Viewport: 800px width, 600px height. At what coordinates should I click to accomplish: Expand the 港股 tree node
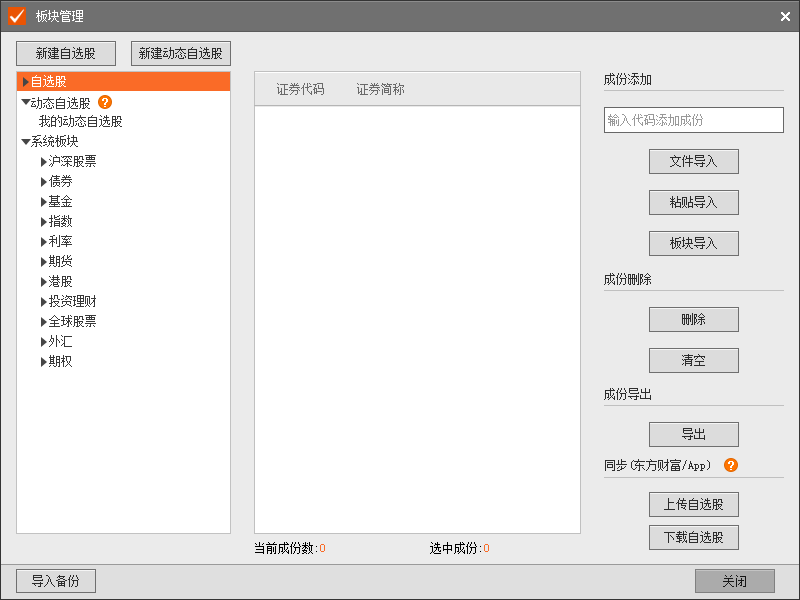tap(44, 282)
